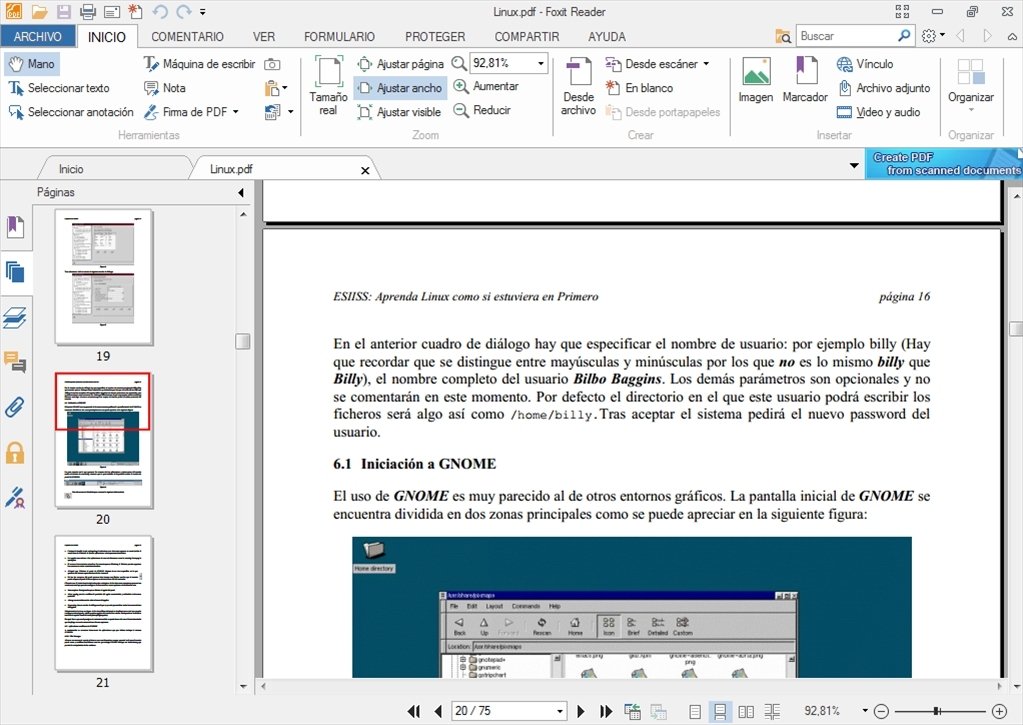1023x725 pixels.
Task: Insert a Marcador bookmark
Action: 805,80
